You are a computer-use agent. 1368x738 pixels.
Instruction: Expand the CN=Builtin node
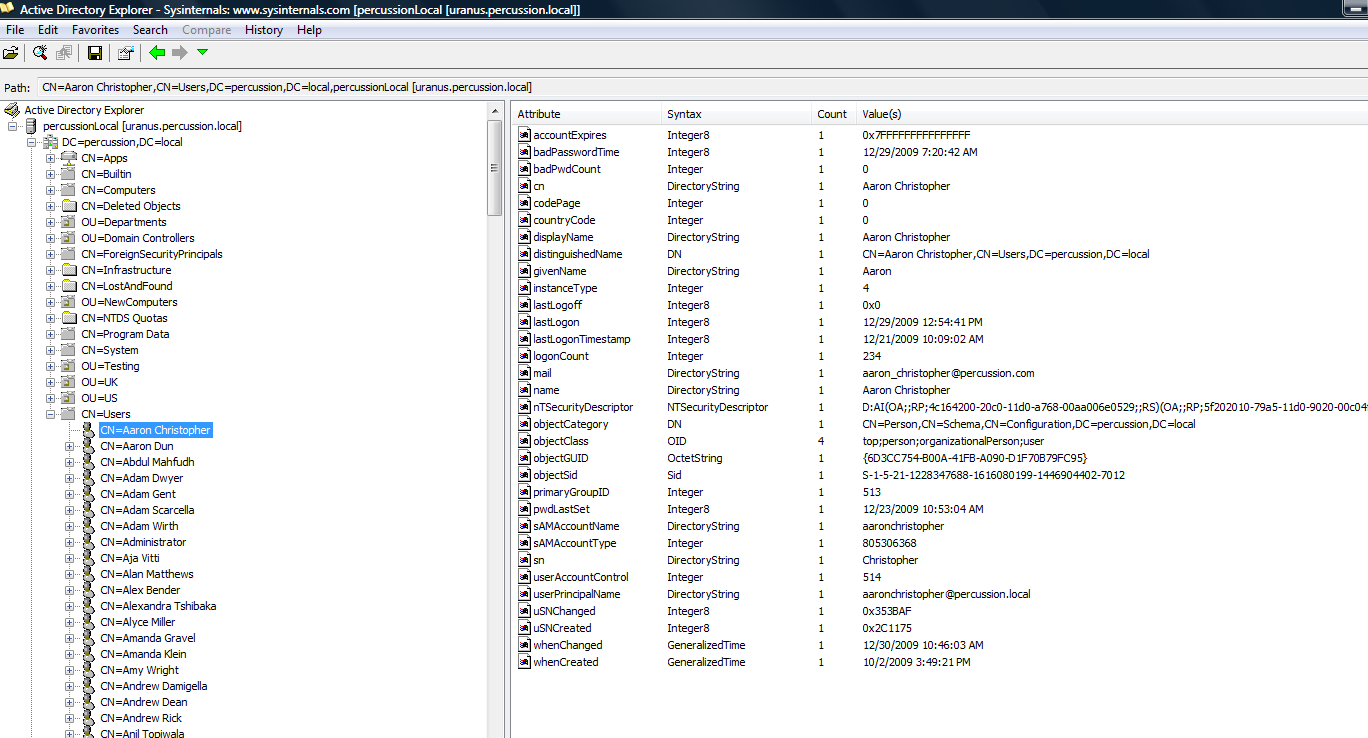tap(51, 174)
